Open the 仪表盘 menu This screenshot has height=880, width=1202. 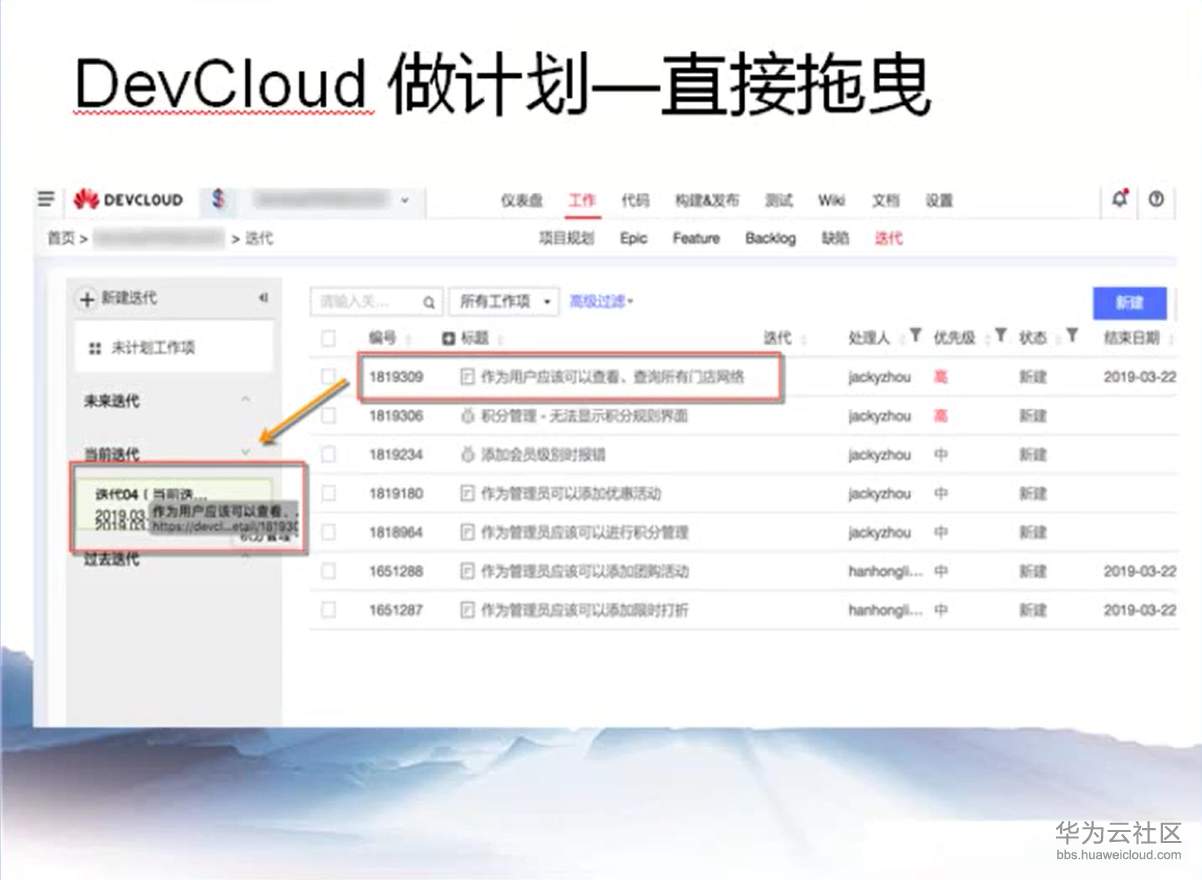tap(522, 200)
